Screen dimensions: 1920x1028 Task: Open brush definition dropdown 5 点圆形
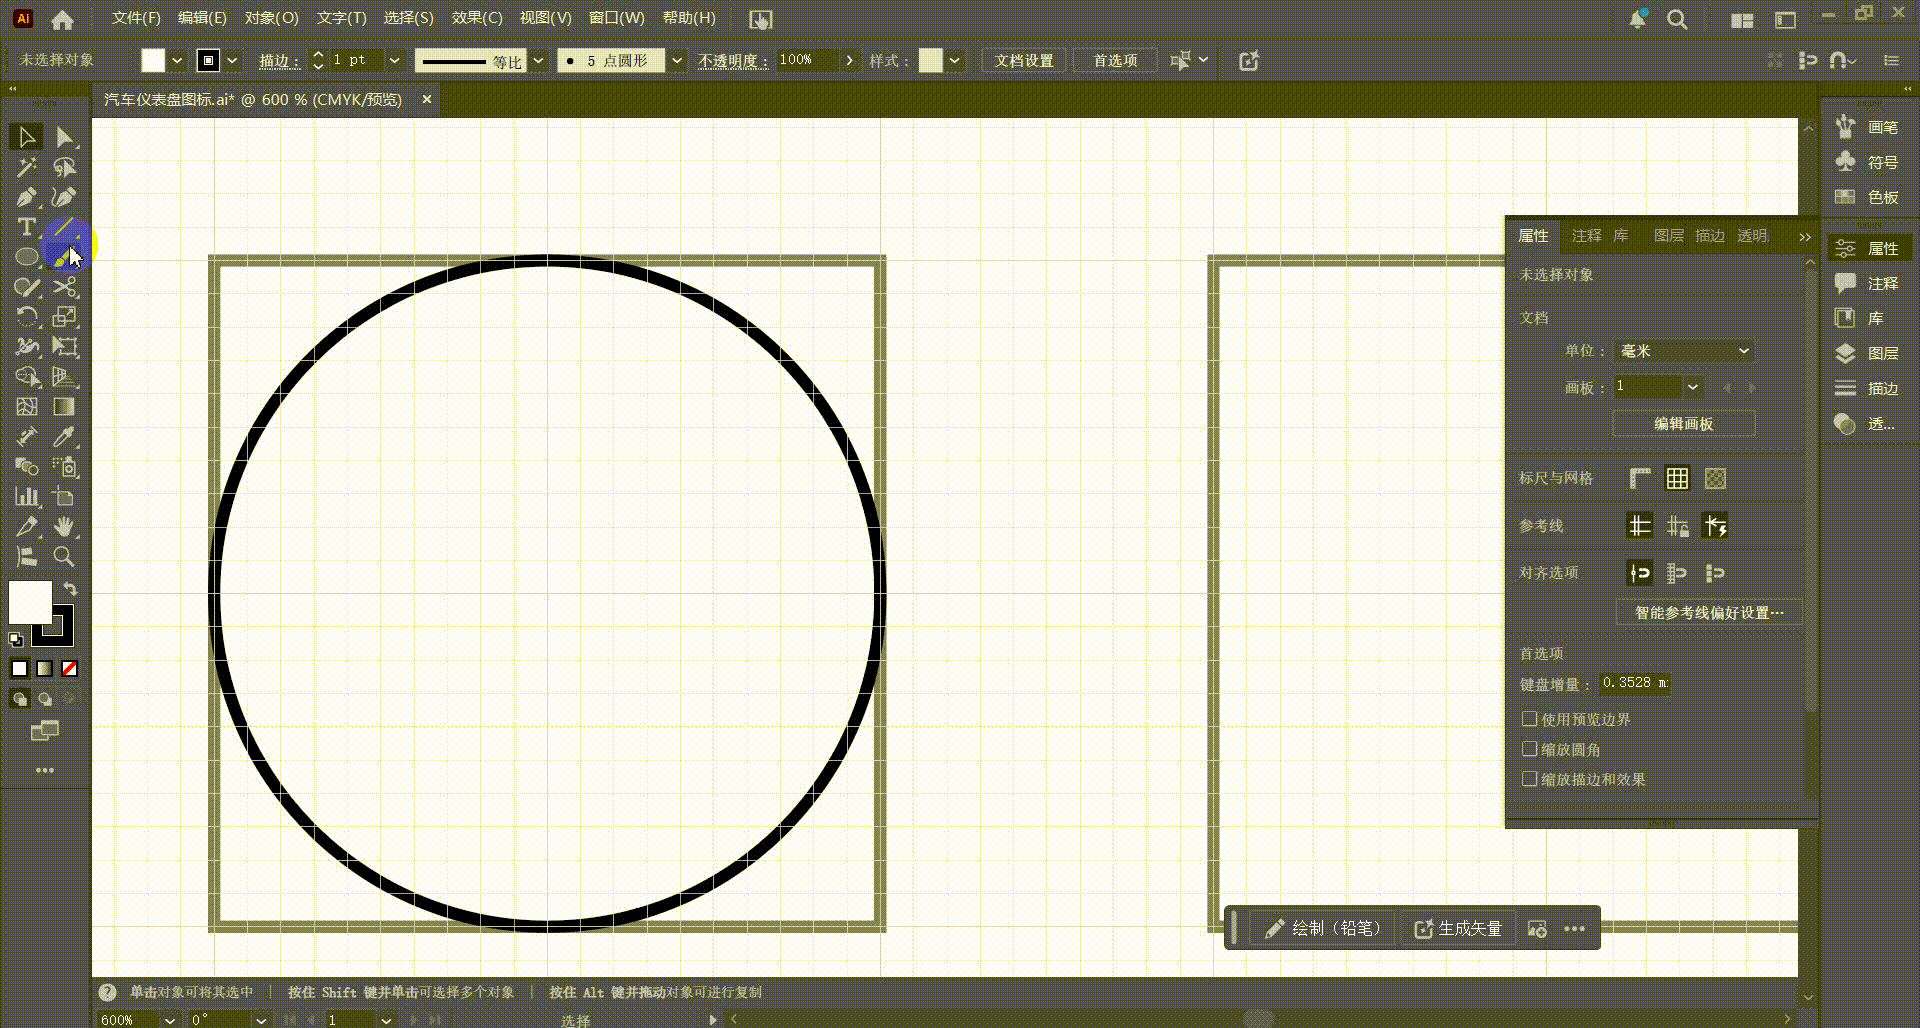(677, 61)
